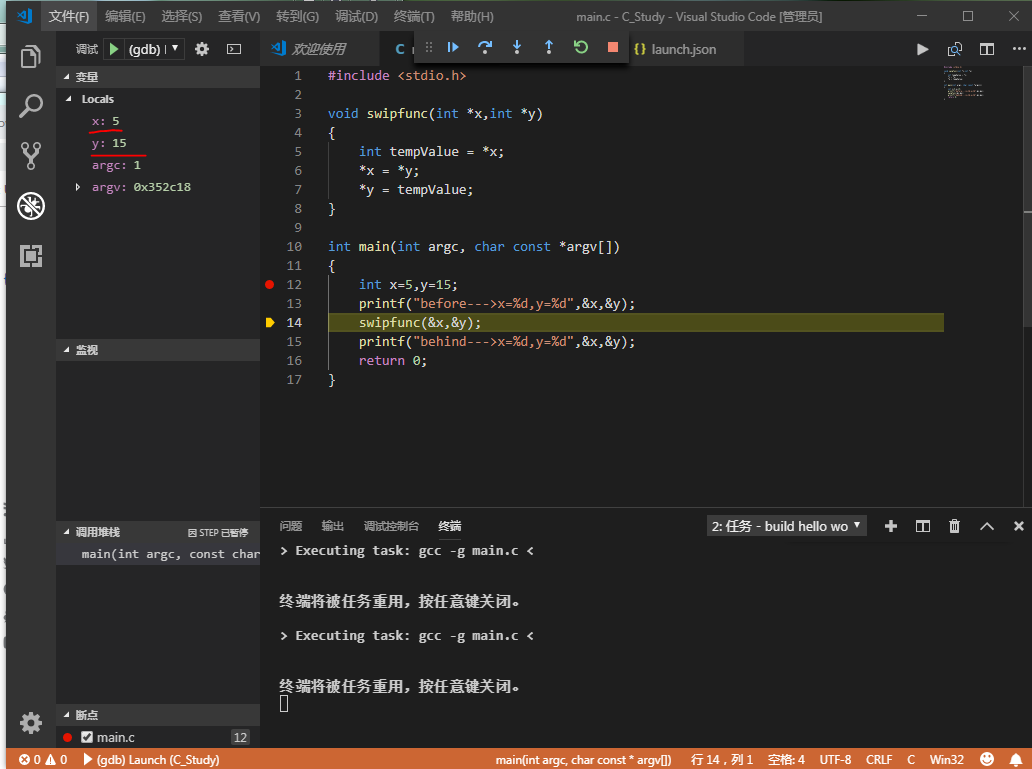Screen dimensions: 1032x769
Task: Stop debugging with red square
Action: [x=613, y=47]
